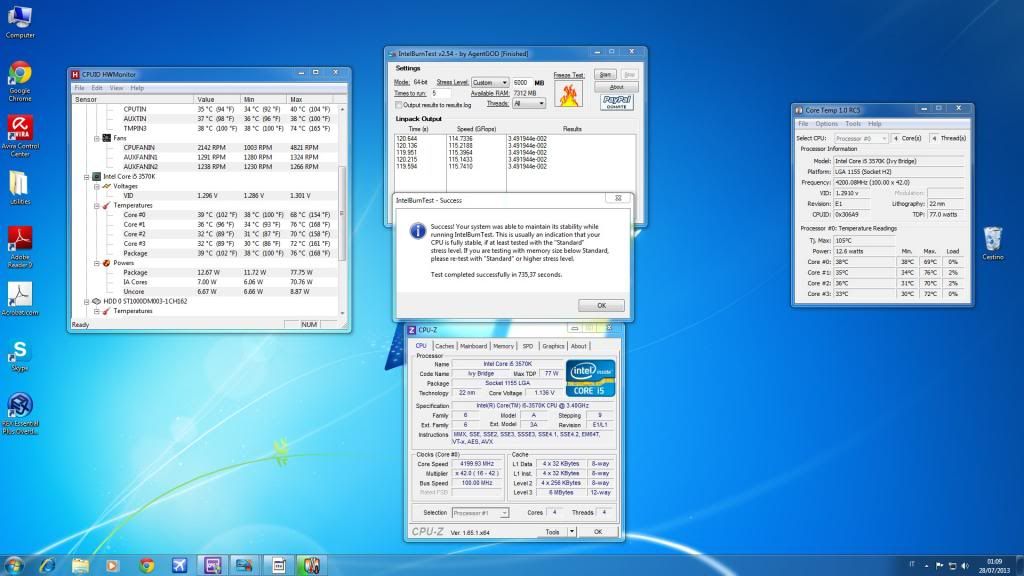The width and height of the screenshot is (1024, 576).
Task: Switch to the Mainboard tab in CPU-Z
Action: point(473,346)
